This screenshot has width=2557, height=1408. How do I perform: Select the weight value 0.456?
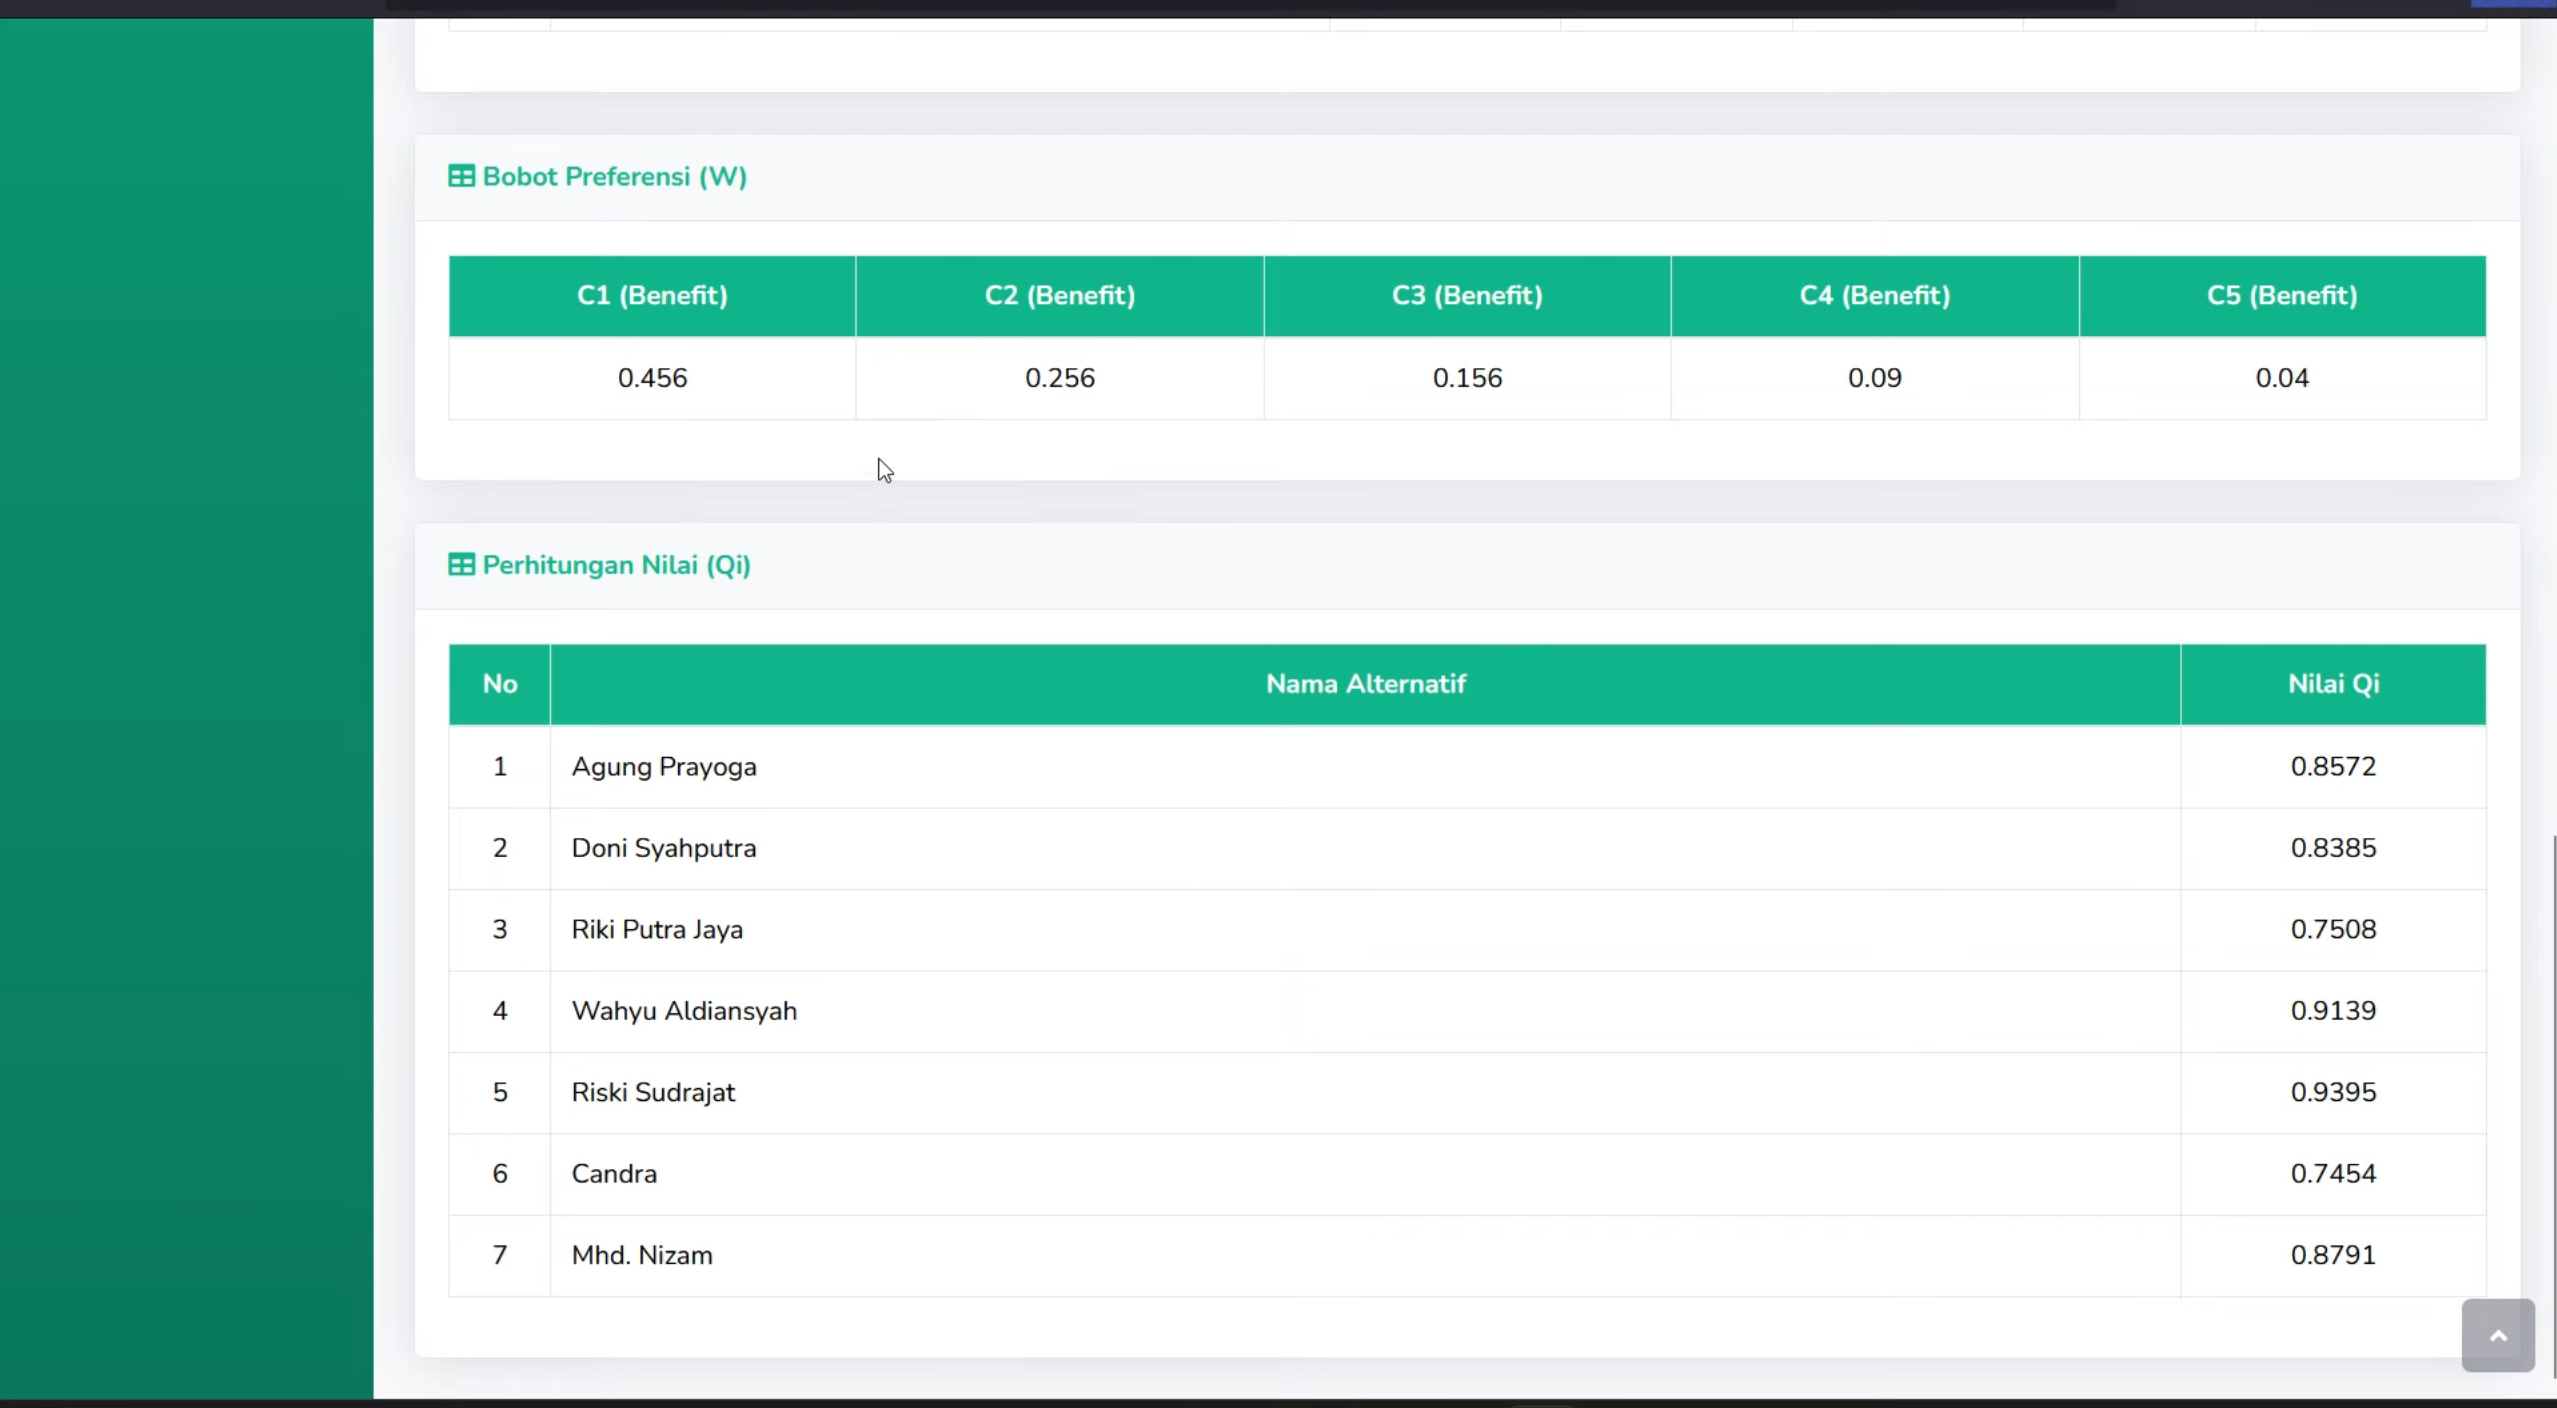[x=652, y=378]
